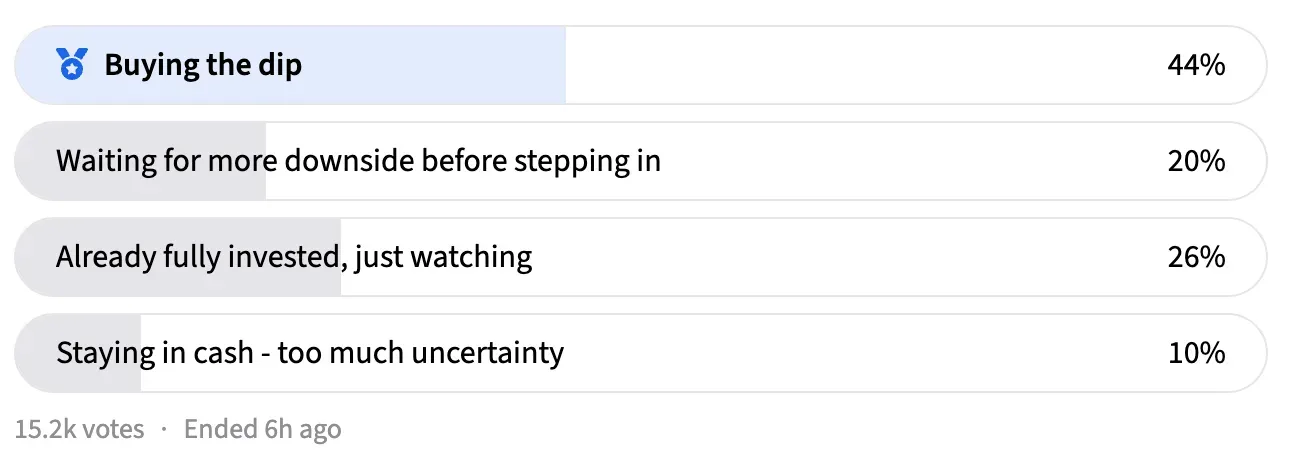This screenshot has width=1299, height=462.
Task: Click gray fill of Staying in cash bar
Action: [x=78, y=353]
